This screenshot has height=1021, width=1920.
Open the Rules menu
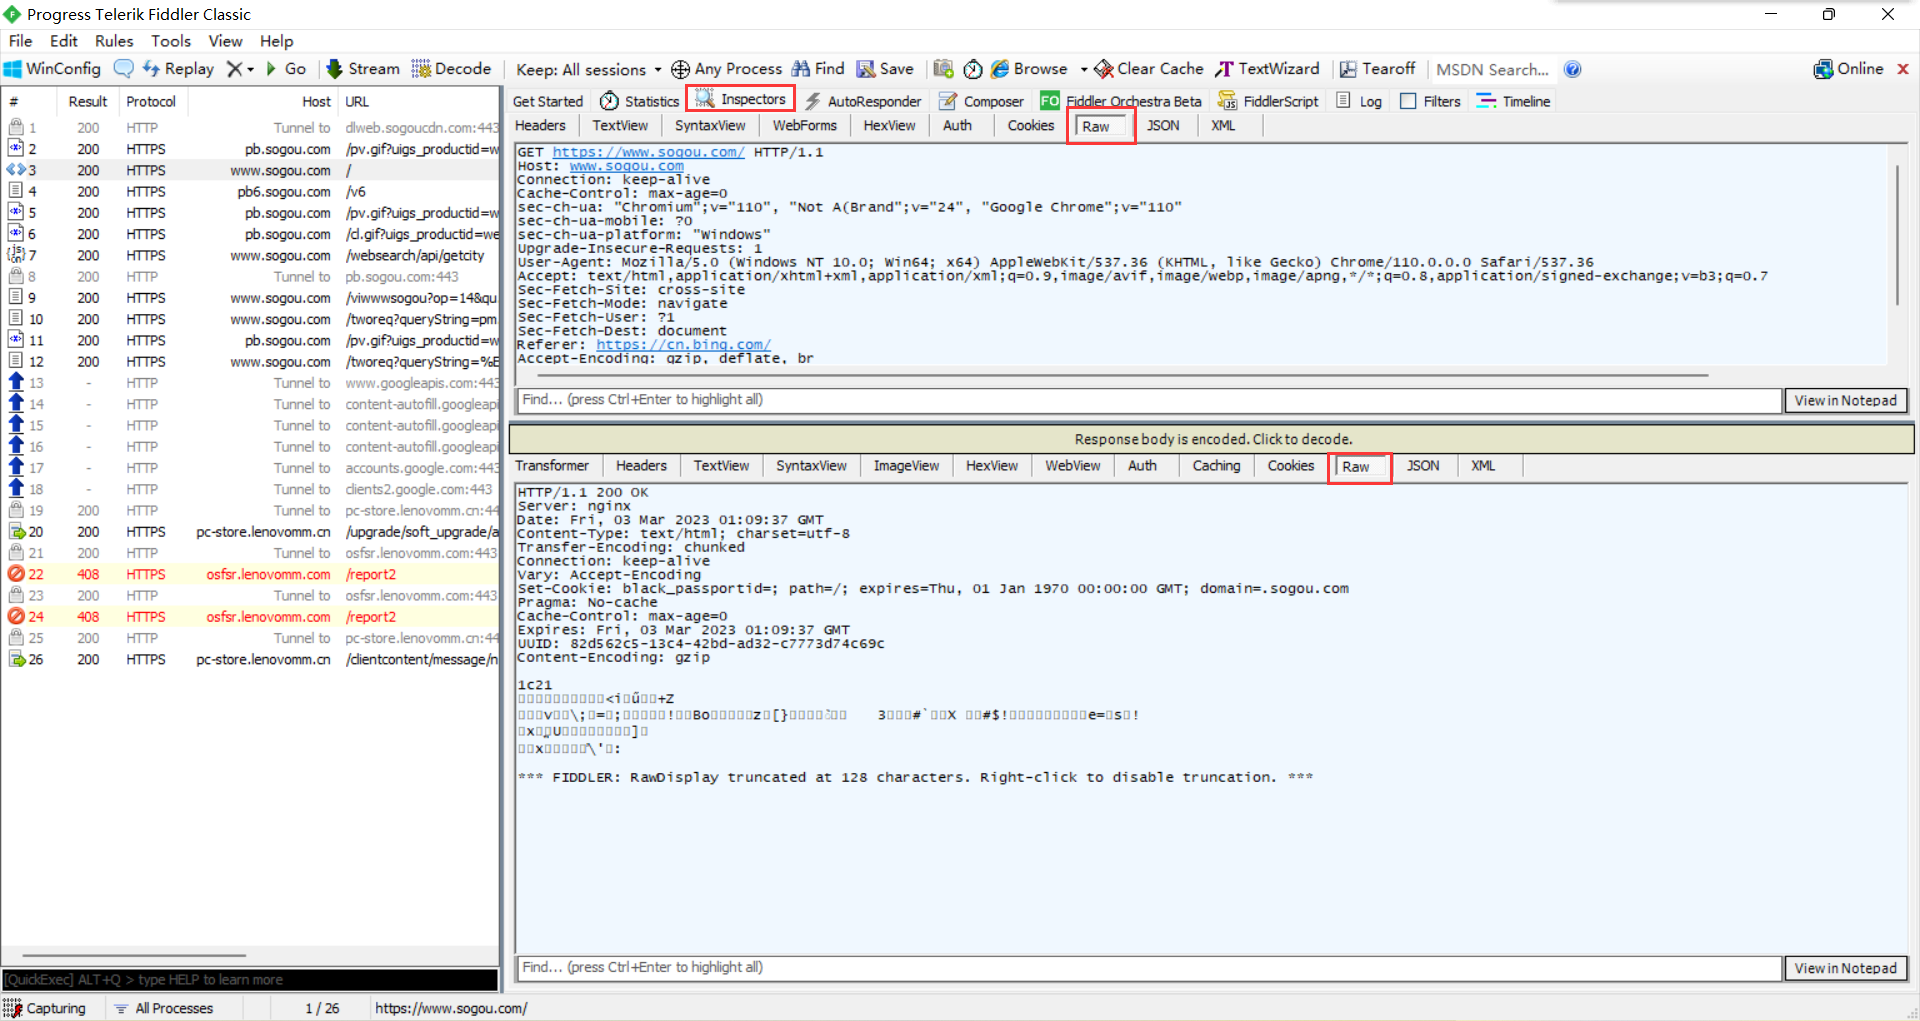(114, 41)
